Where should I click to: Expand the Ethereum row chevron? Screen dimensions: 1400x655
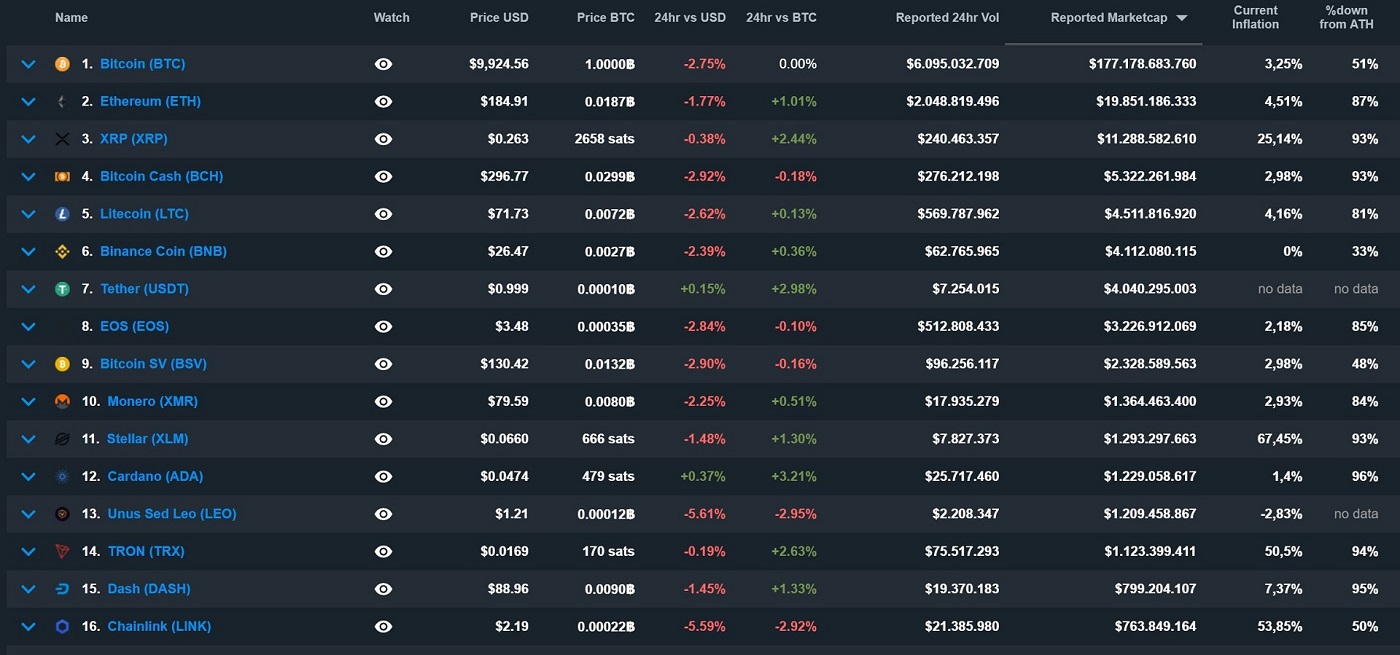28,101
